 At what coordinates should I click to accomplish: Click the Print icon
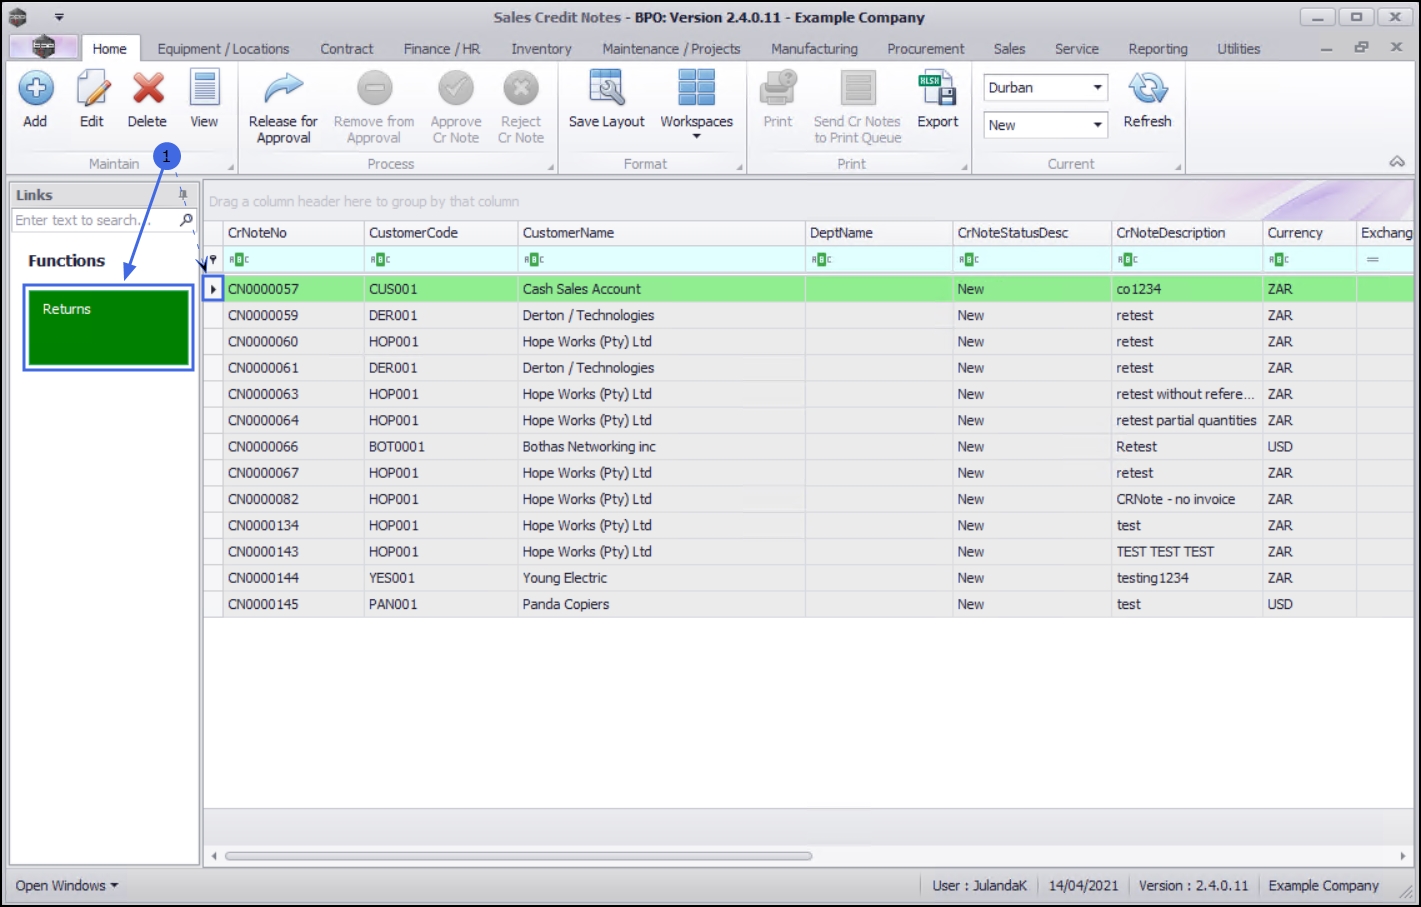click(x=778, y=89)
